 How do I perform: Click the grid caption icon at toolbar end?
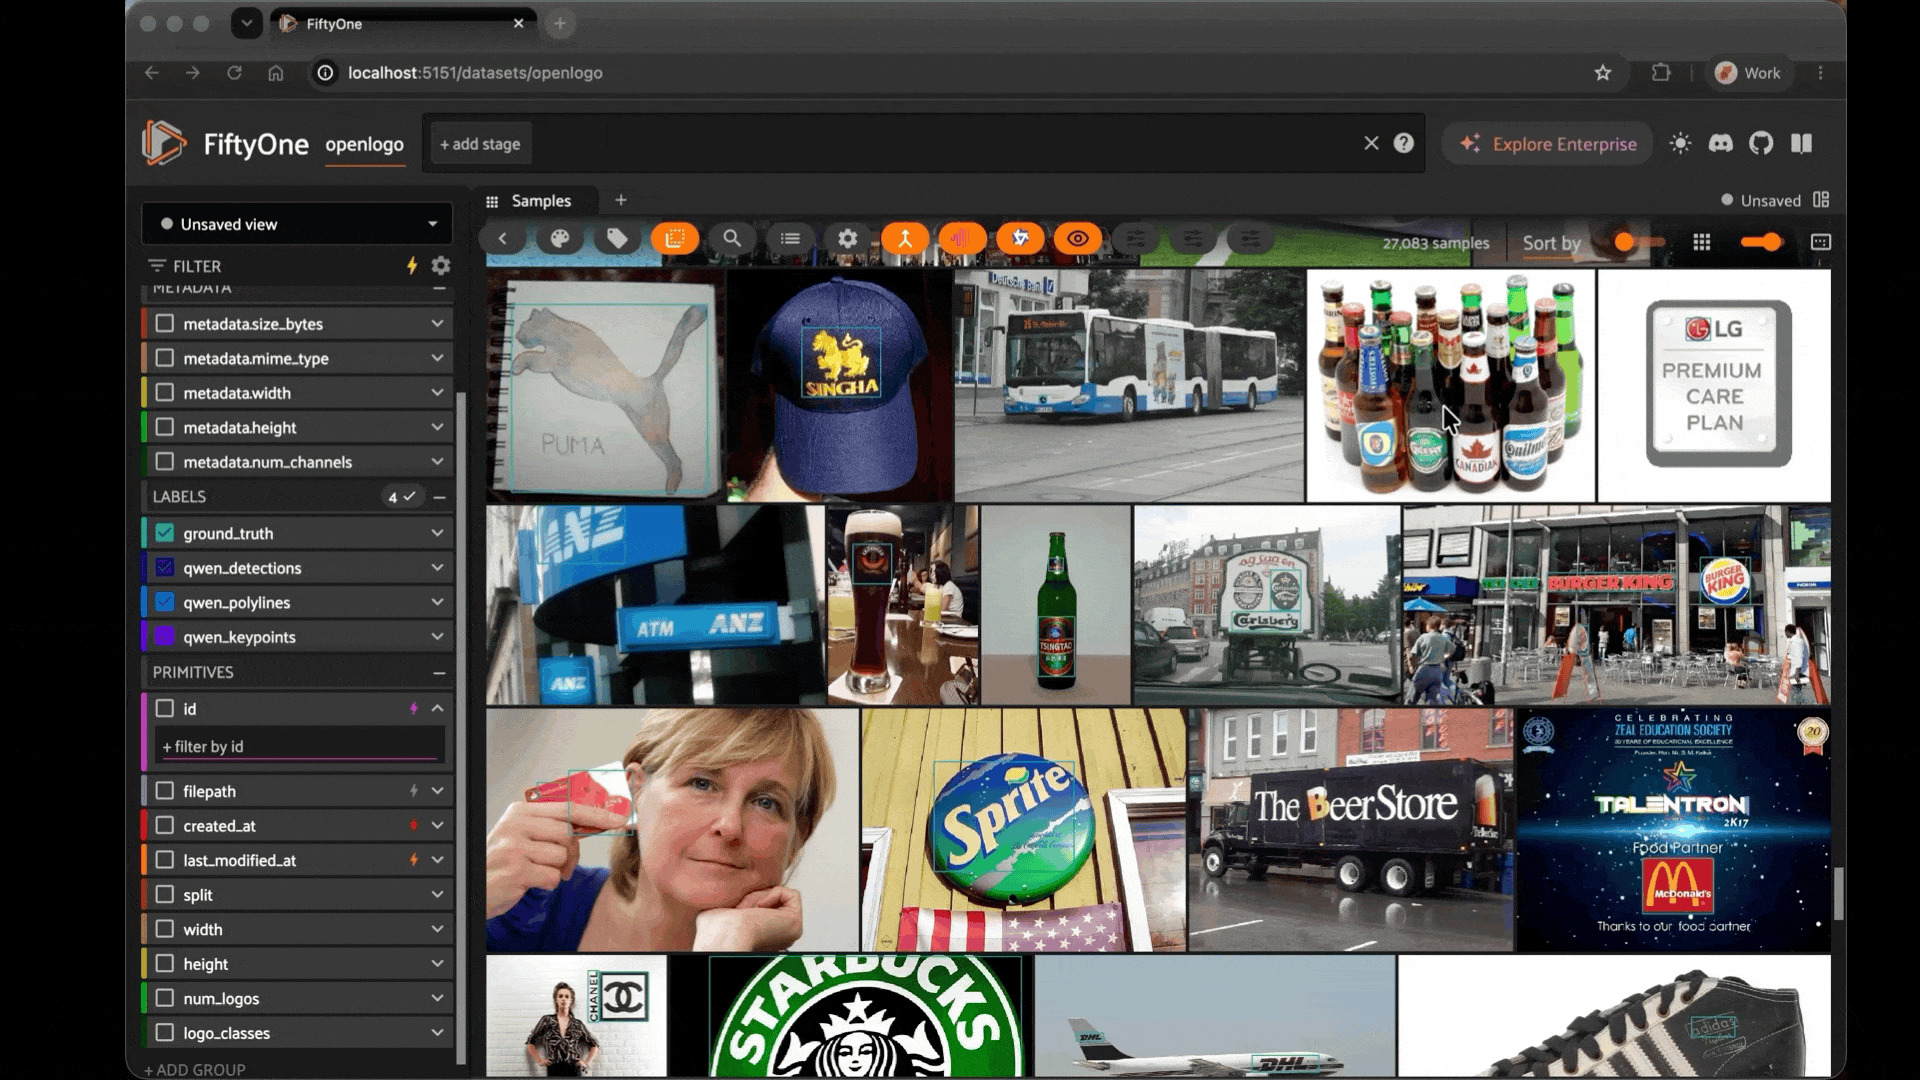point(1821,242)
